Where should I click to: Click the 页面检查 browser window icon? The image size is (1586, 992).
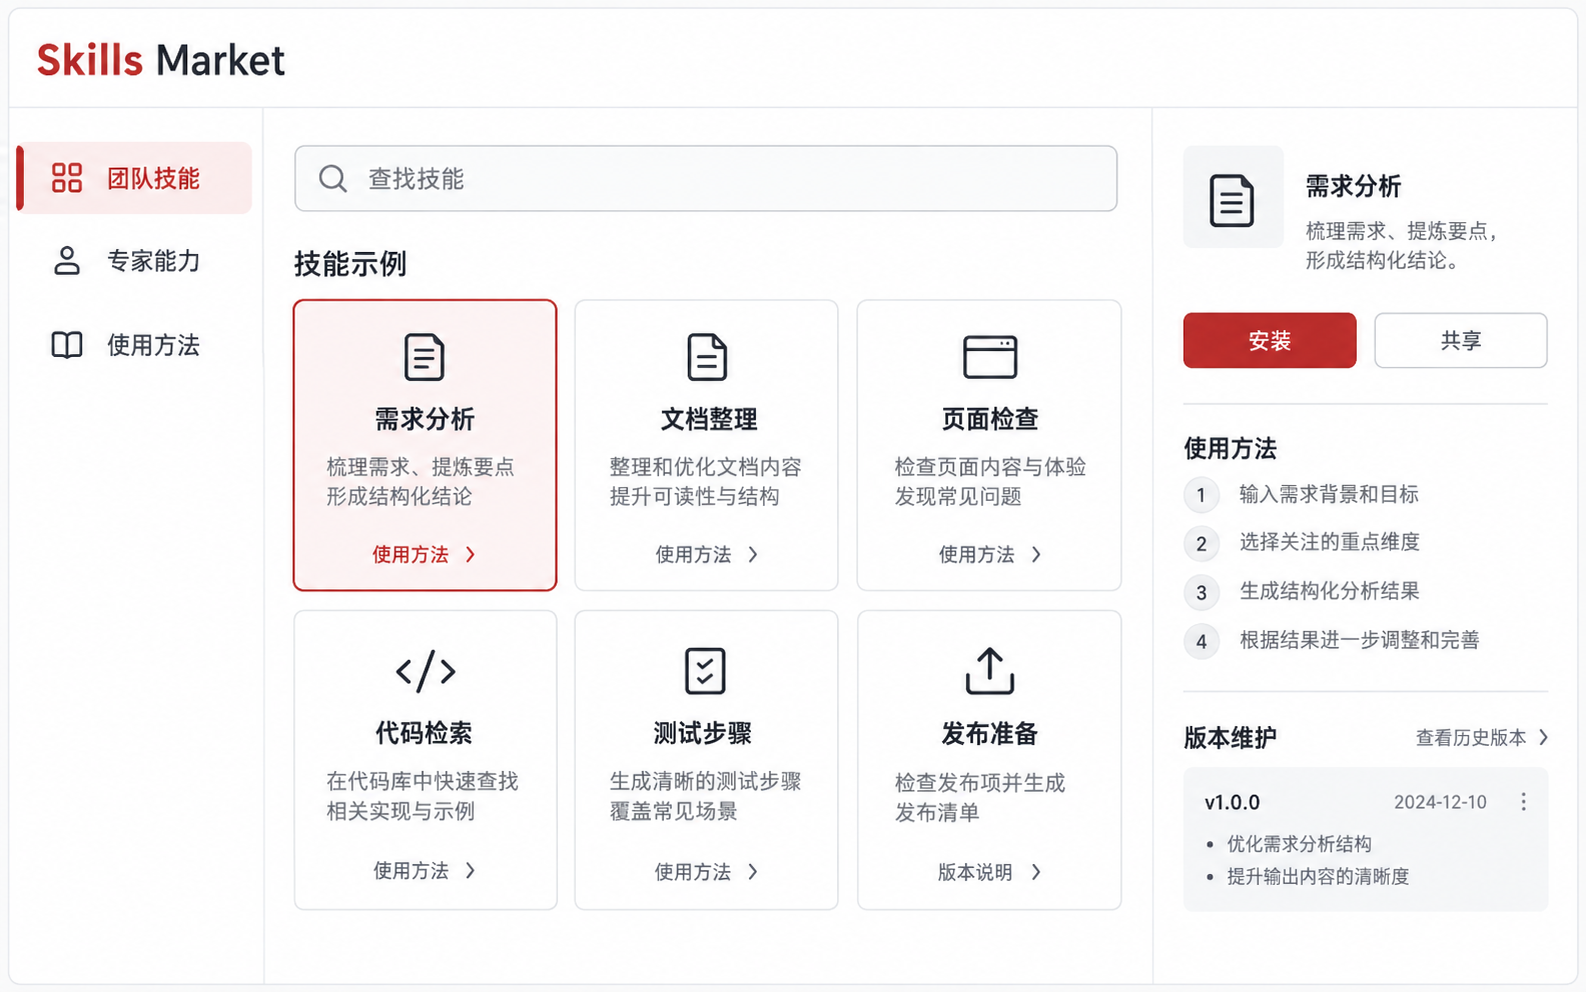pos(990,357)
